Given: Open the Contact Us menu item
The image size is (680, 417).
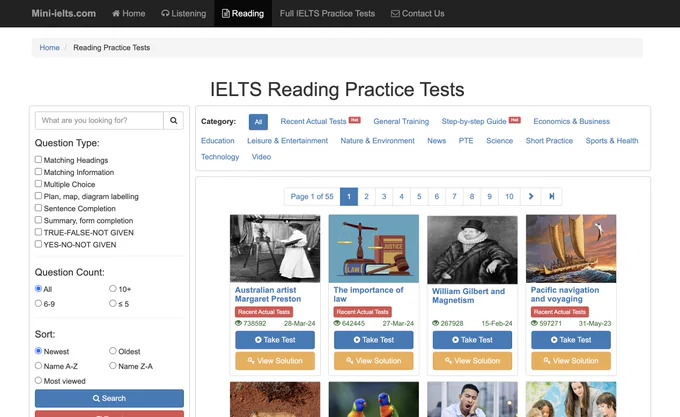Looking at the screenshot, I should click(x=418, y=13).
